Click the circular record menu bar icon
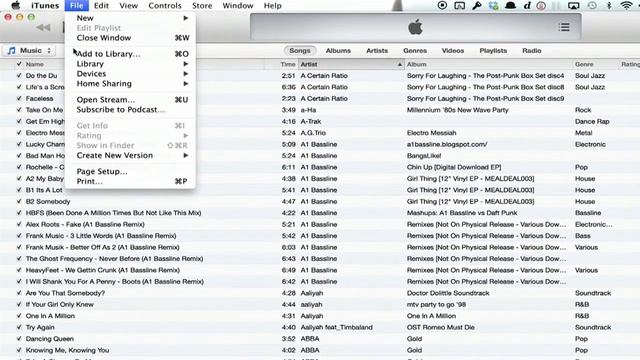Screen dimensions: 640x360 click(442, 5)
